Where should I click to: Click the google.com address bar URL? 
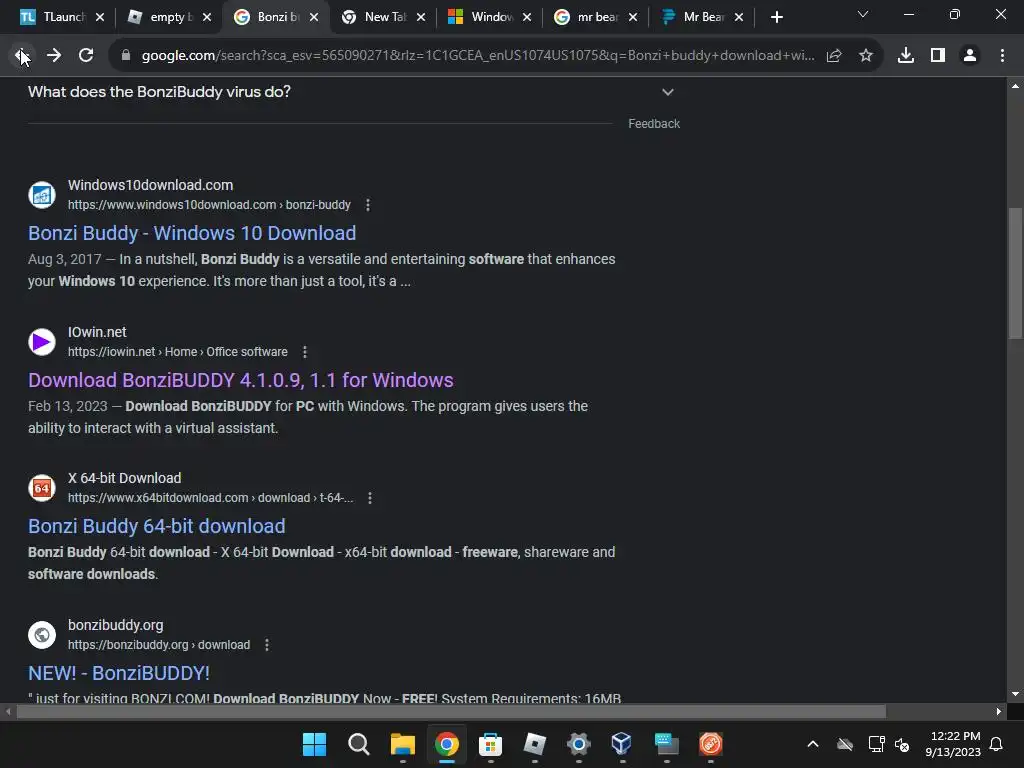coord(477,56)
